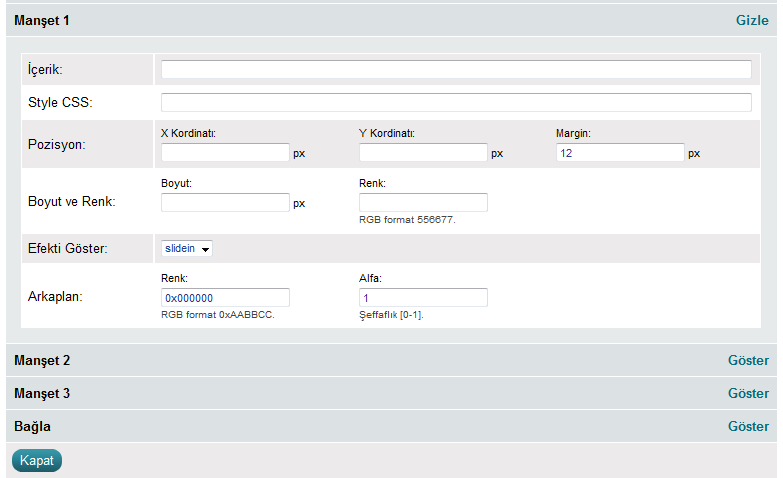Focus the Style CSS input box
Image resolution: width=783 pixels, height=478 pixels.
pos(456,102)
